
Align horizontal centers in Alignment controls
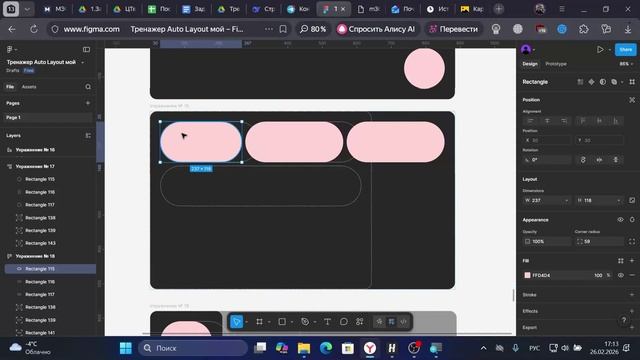547,121
